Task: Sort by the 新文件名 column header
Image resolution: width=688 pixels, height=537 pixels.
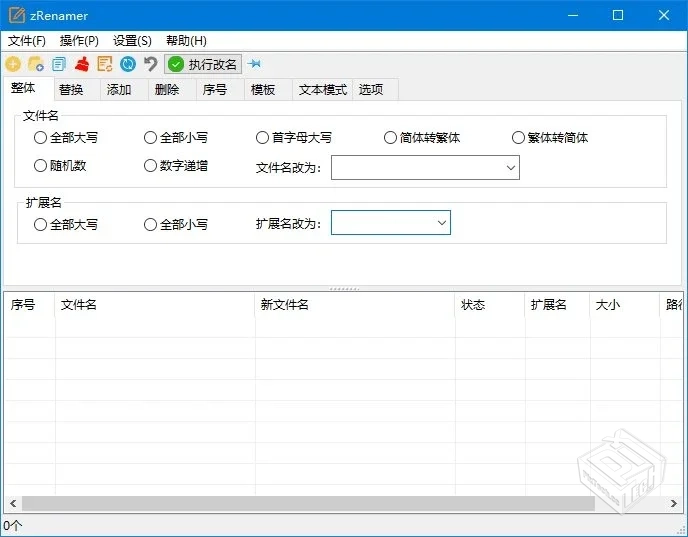Action: click(355, 305)
